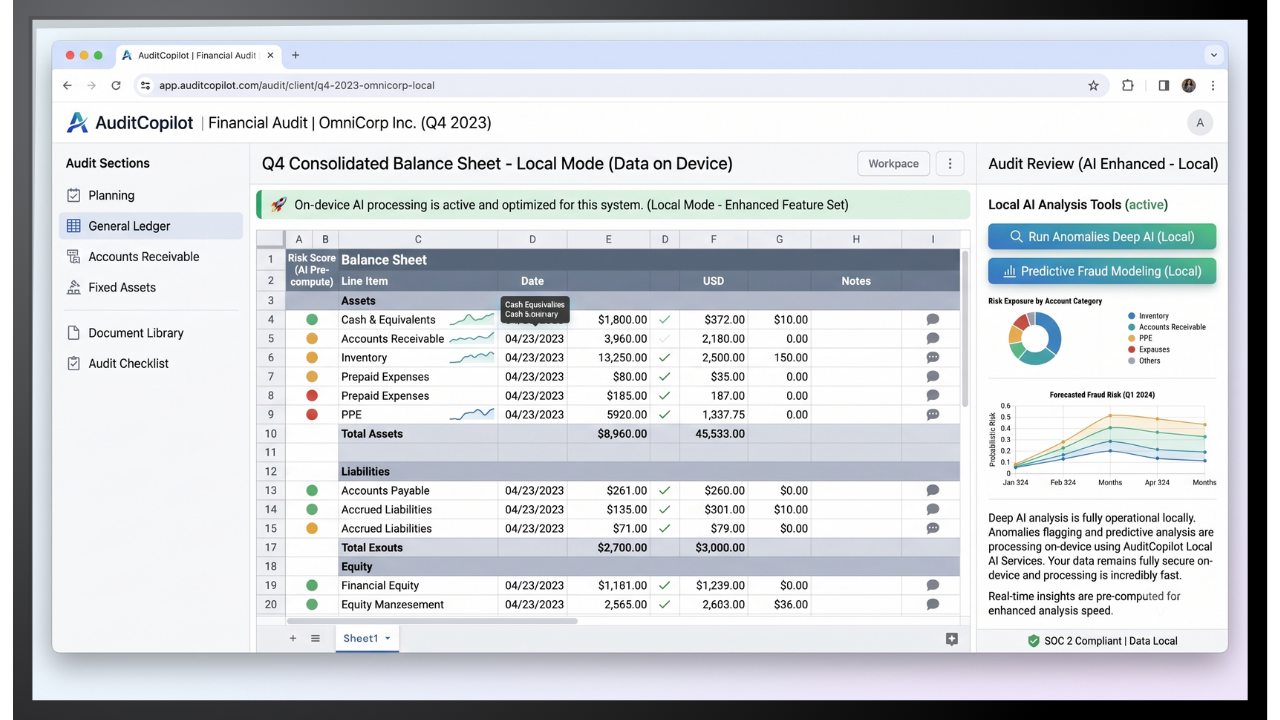Viewport: 1280px width, 720px height.
Task: Click the Risk Exposure donut chart
Action: (1033, 338)
